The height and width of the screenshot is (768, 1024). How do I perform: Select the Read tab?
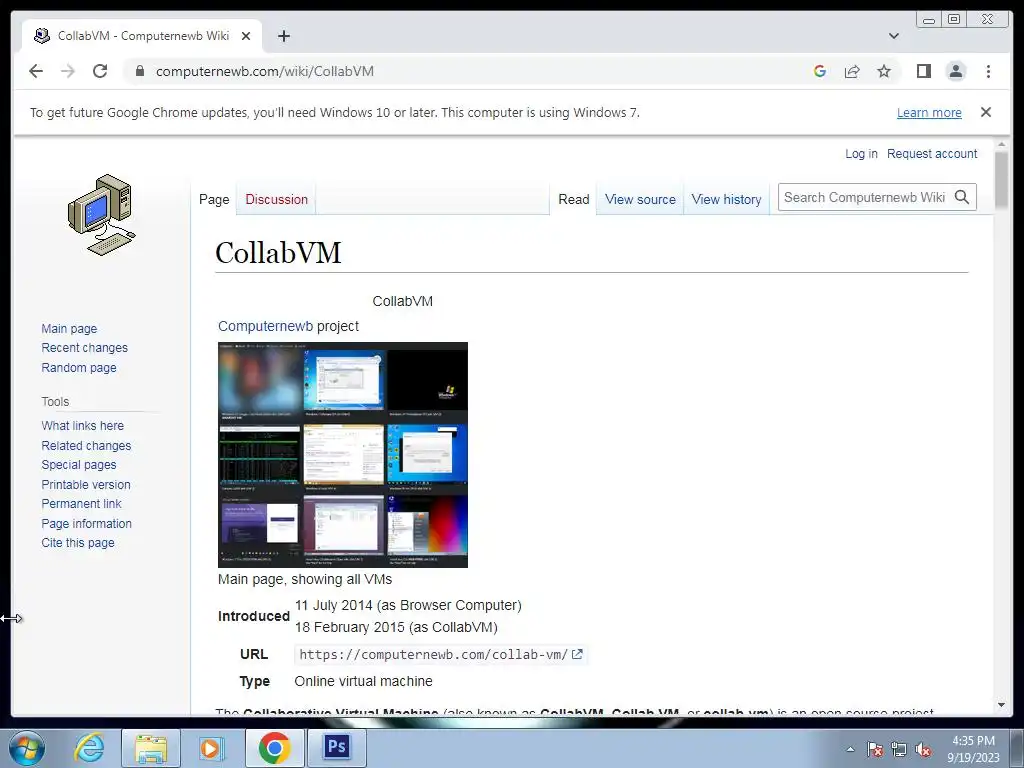tap(573, 199)
